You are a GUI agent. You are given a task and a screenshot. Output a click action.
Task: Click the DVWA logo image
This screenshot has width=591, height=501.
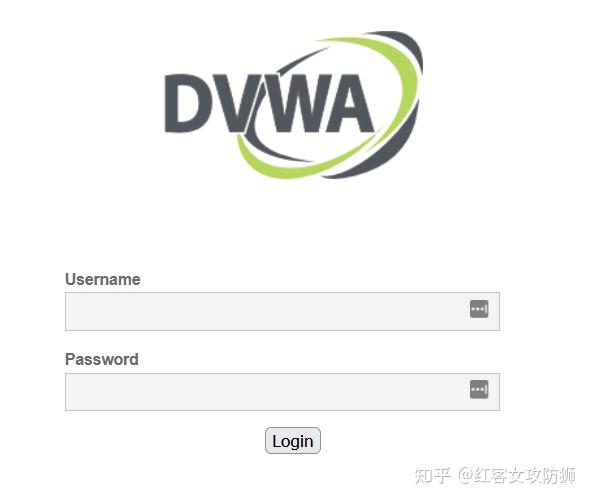(x=294, y=105)
